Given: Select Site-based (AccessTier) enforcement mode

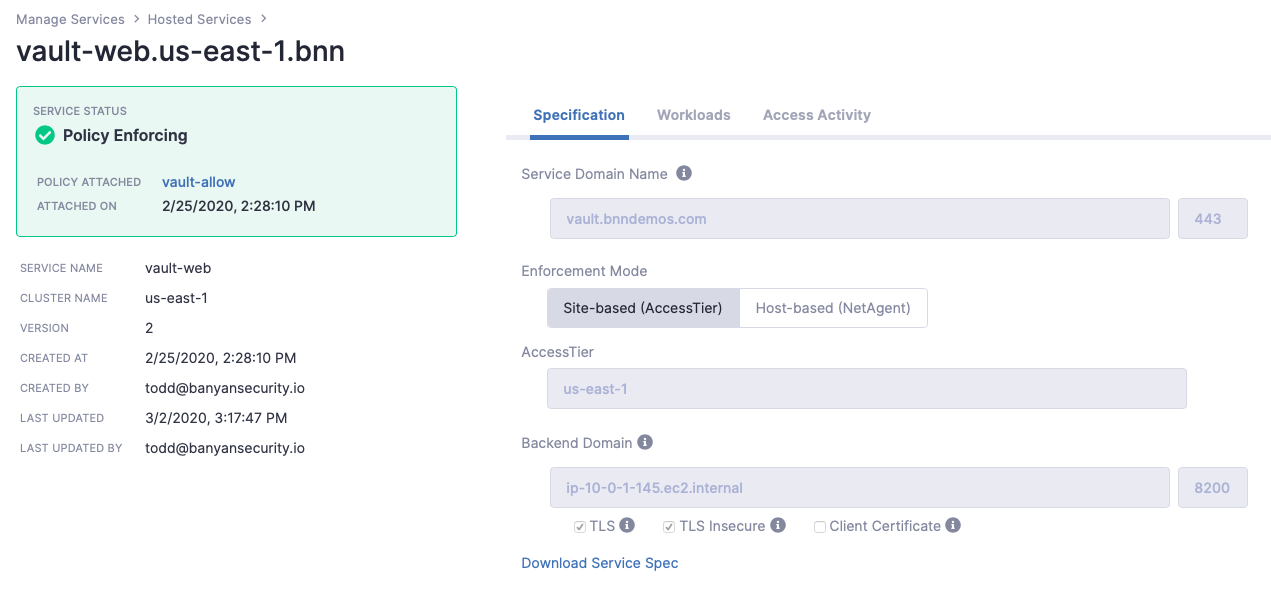Looking at the screenshot, I should point(643,308).
